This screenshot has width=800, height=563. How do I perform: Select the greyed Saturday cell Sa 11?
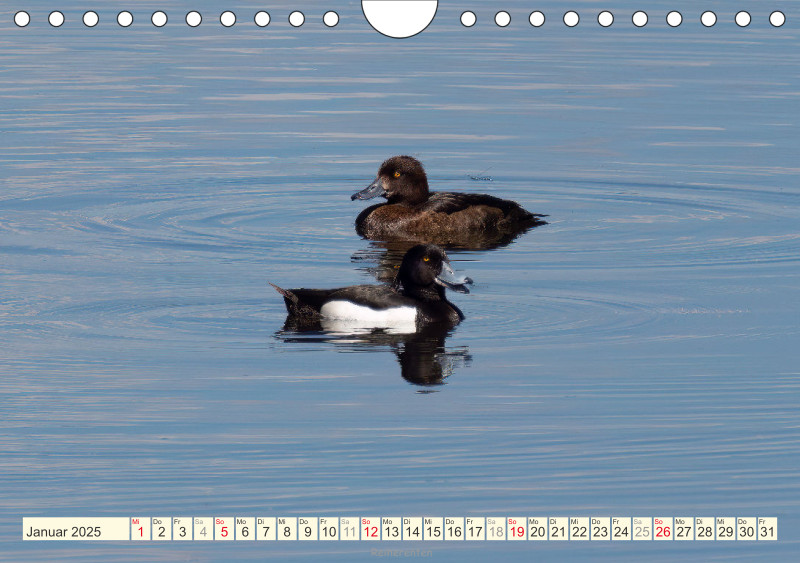[x=349, y=528]
